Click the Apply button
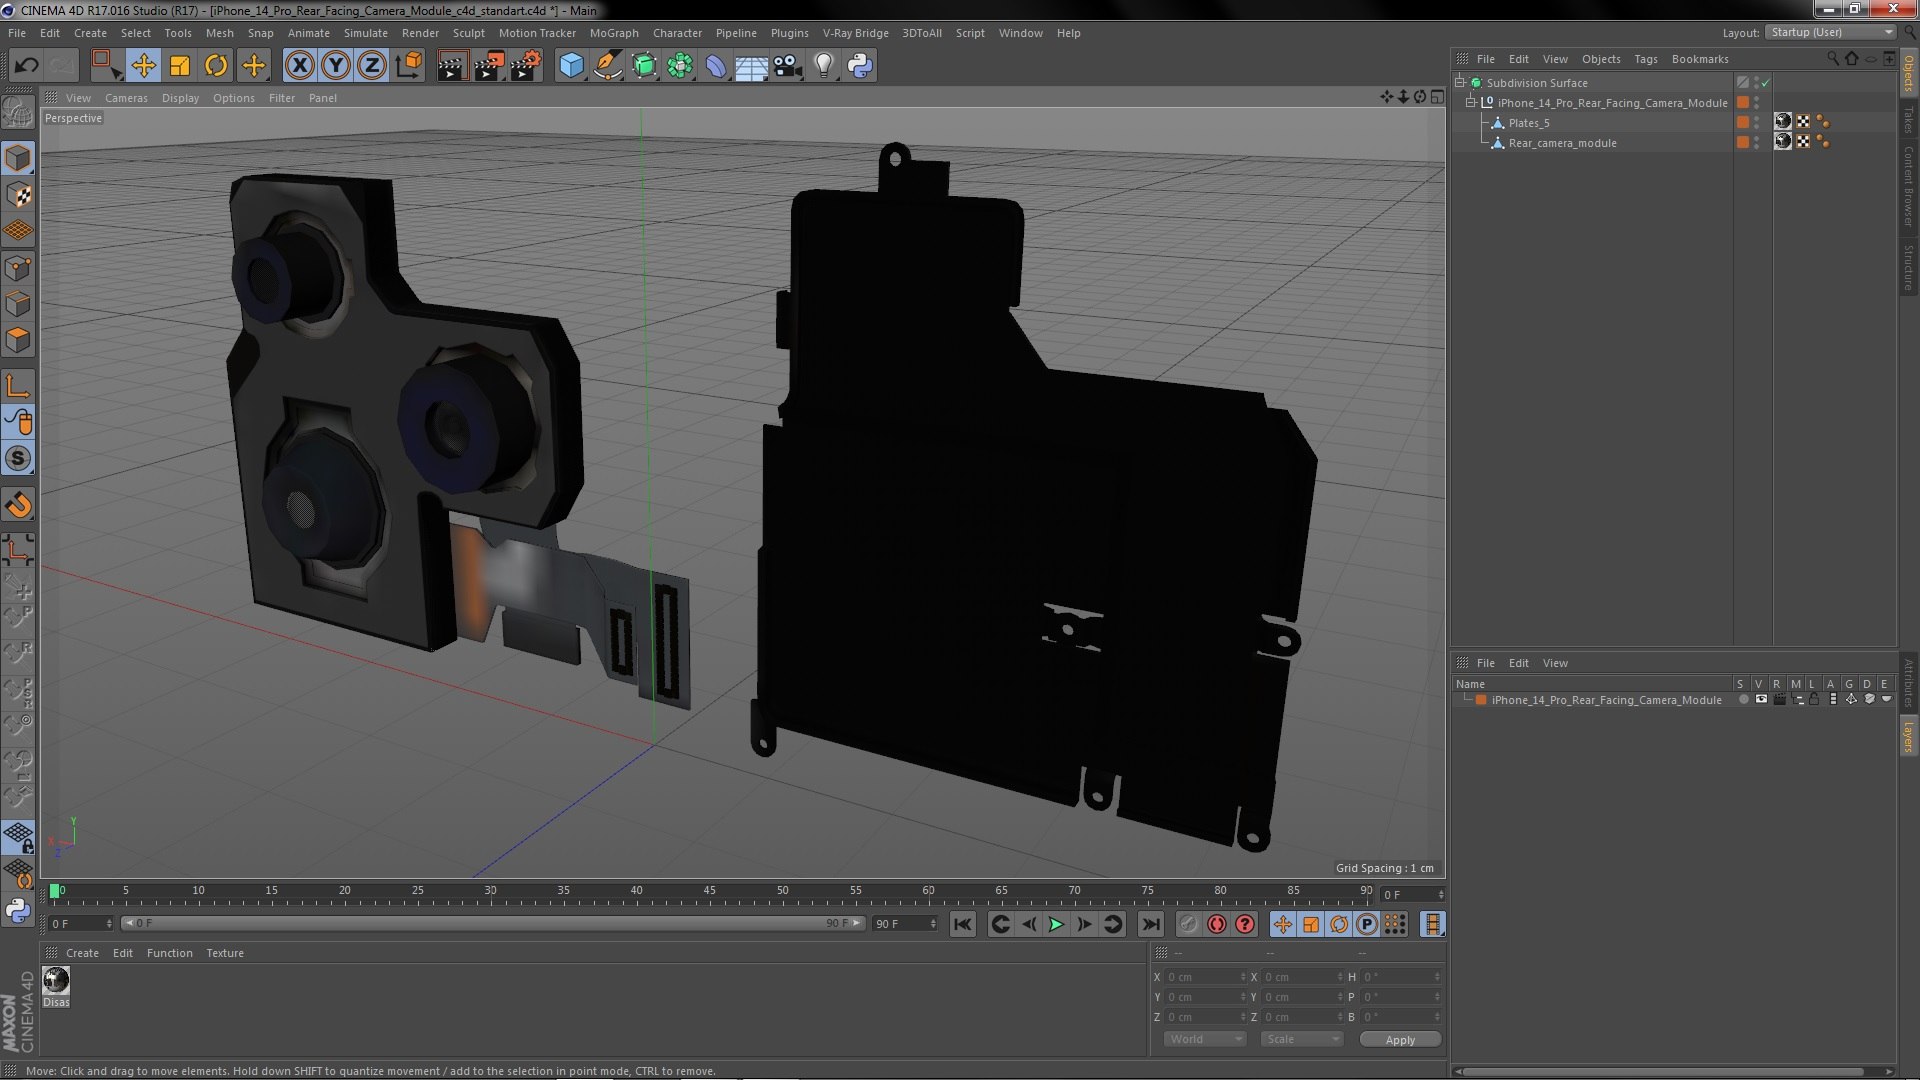 [1400, 1039]
